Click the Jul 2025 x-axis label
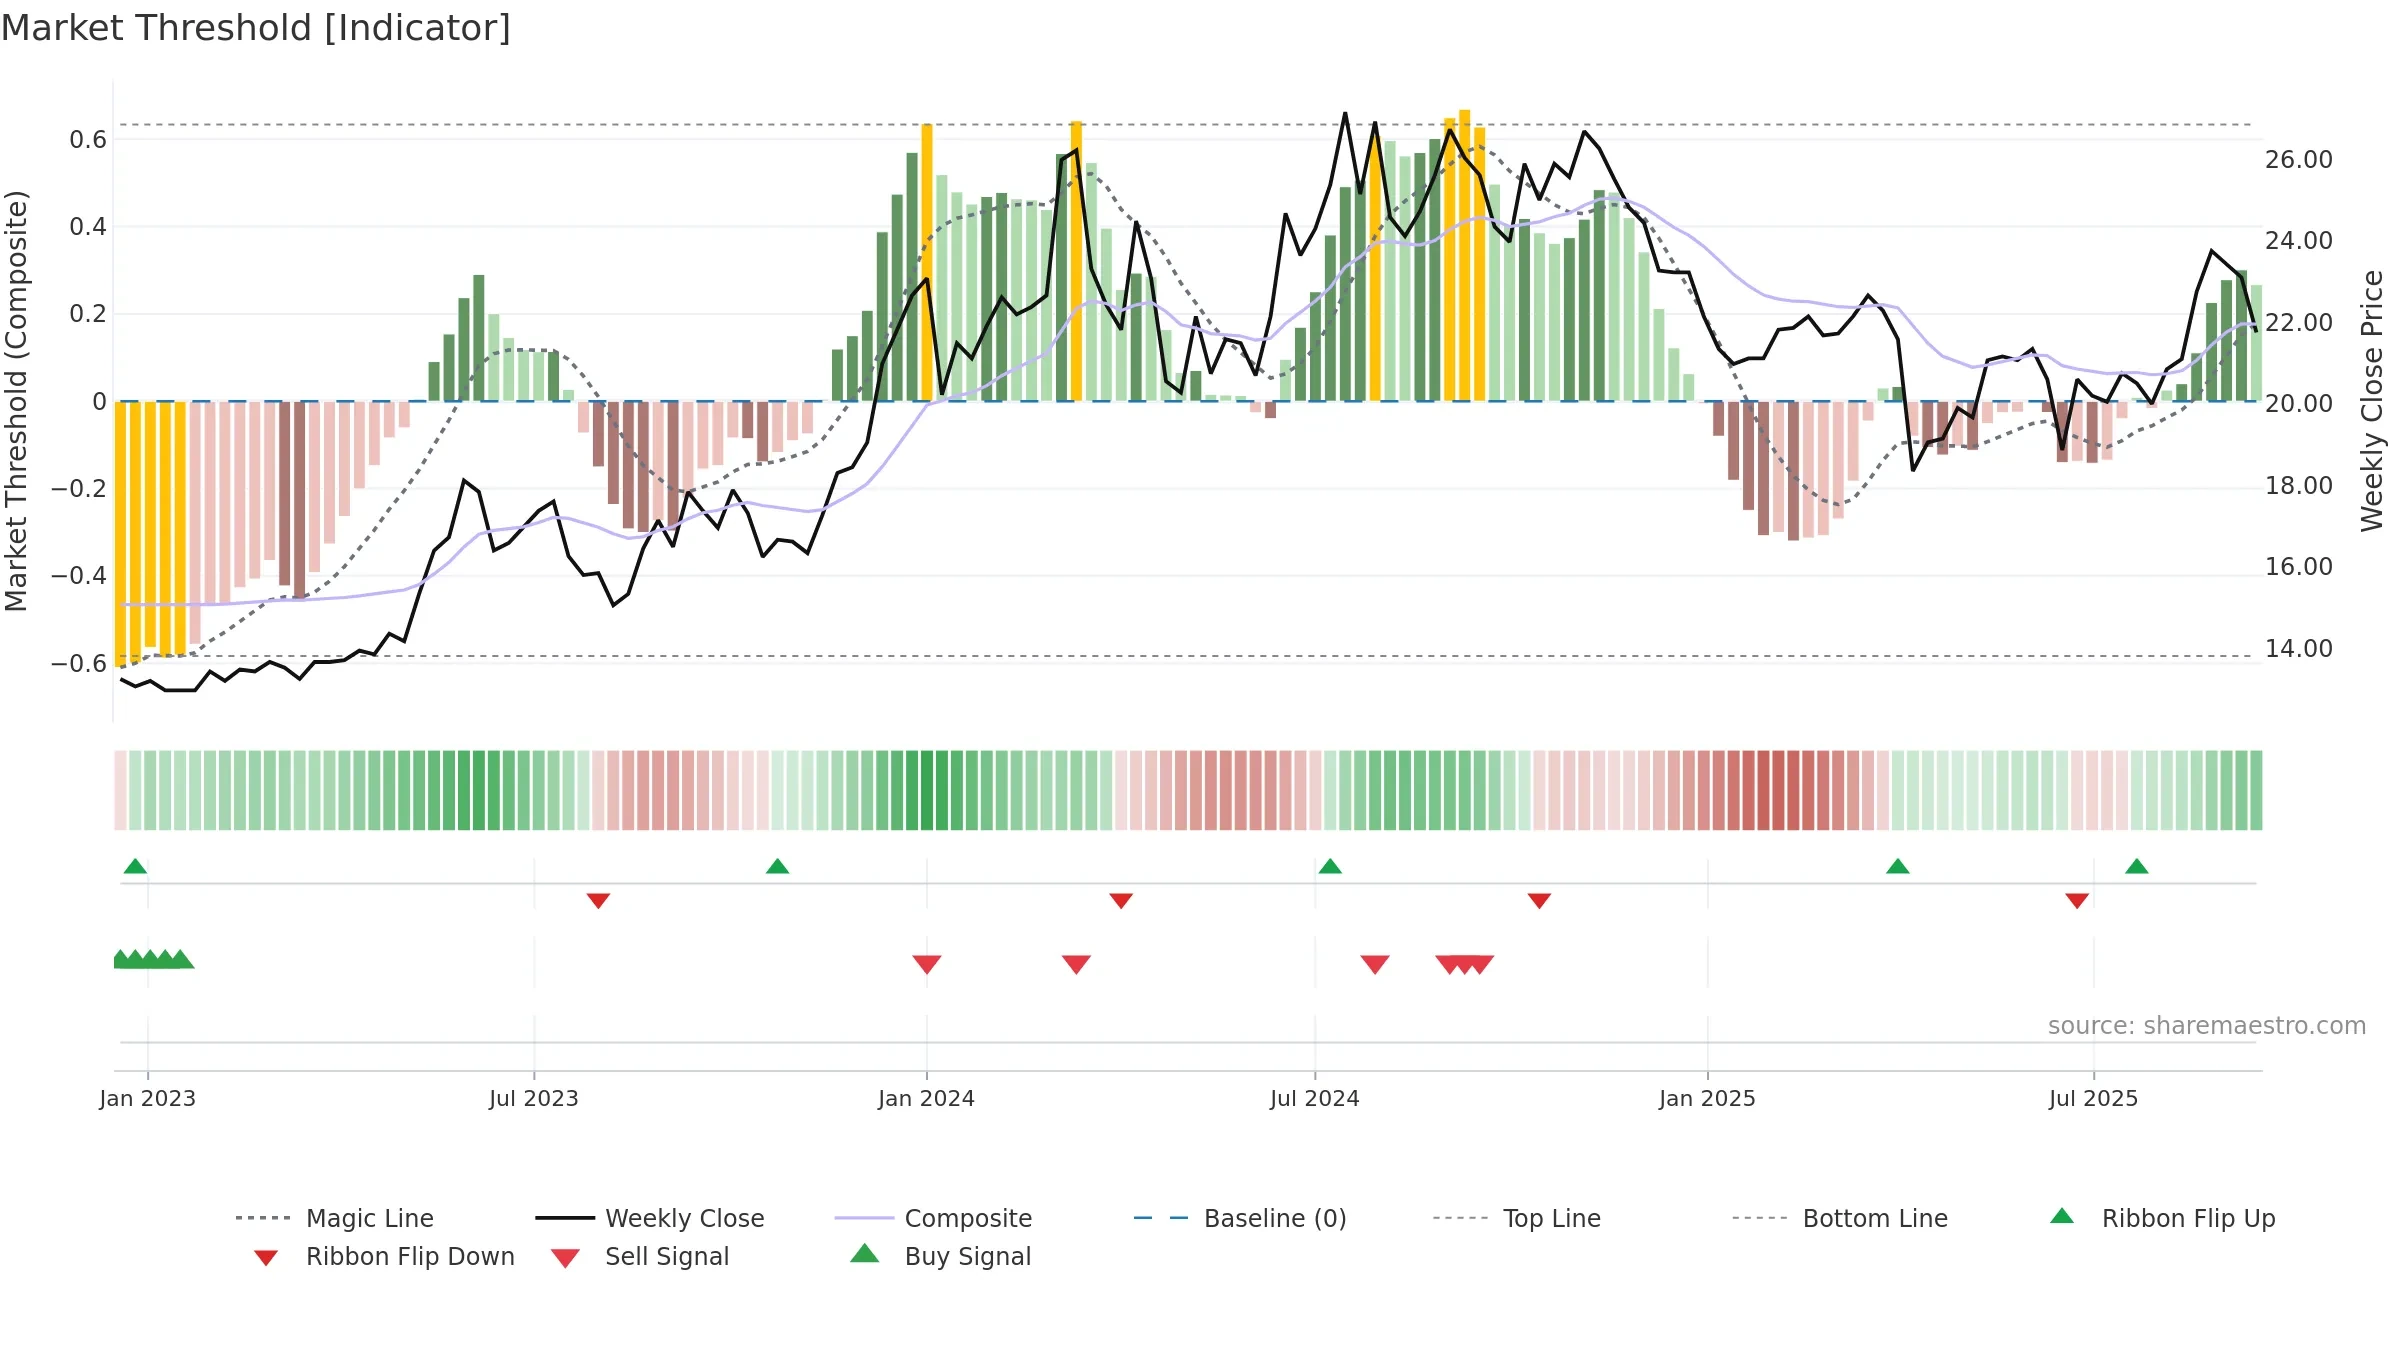This screenshot has width=2400, height=1350. click(2094, 1099)
